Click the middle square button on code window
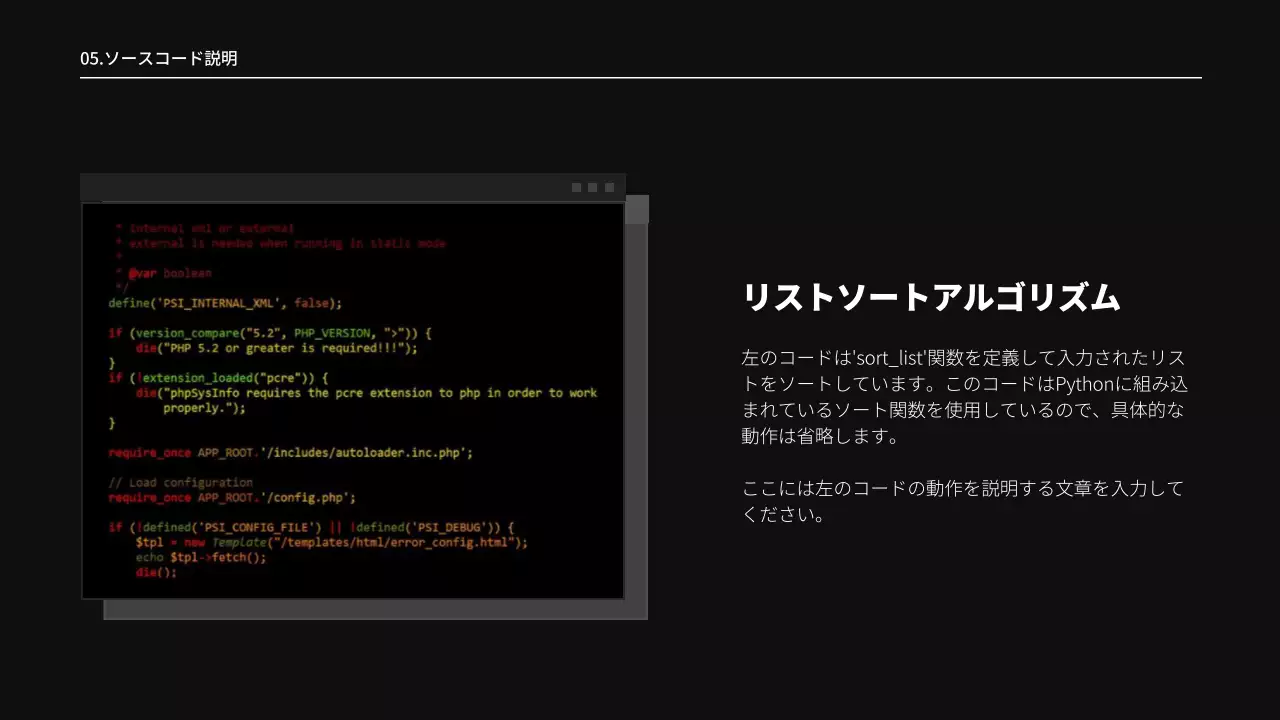The width and height of the screenshot is (1280, 720). click(592, 186)
